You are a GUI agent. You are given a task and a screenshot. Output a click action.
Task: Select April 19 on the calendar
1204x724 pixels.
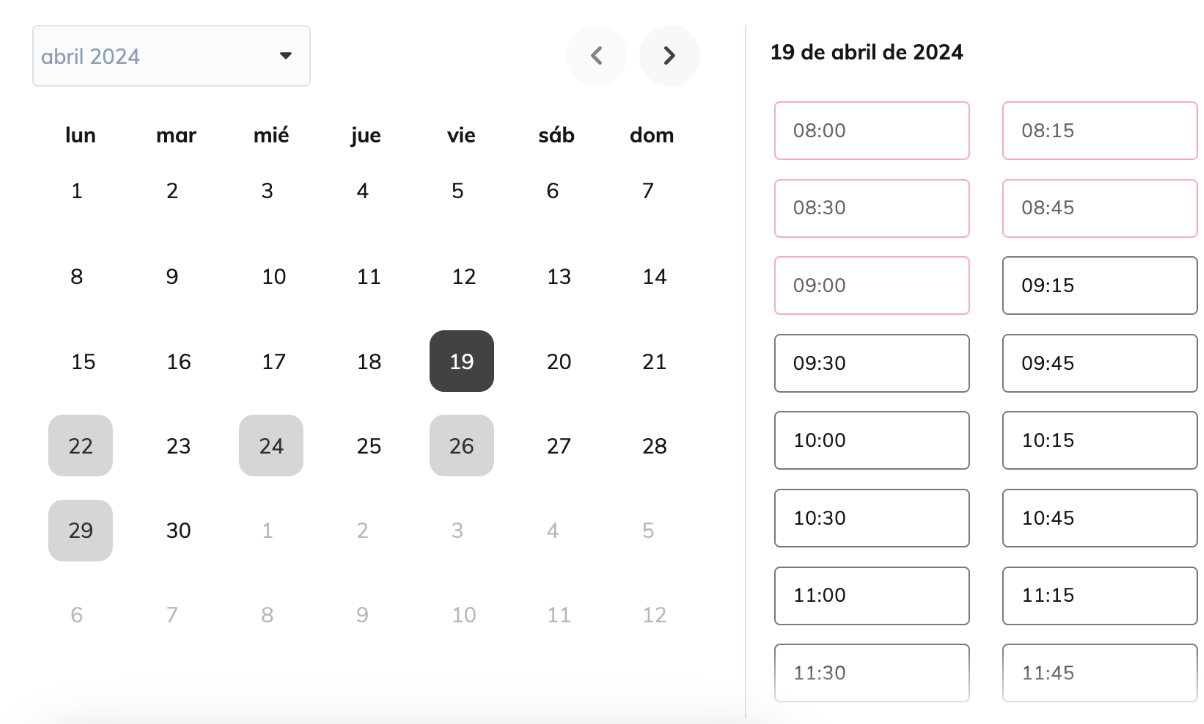[x=461, y=361]
